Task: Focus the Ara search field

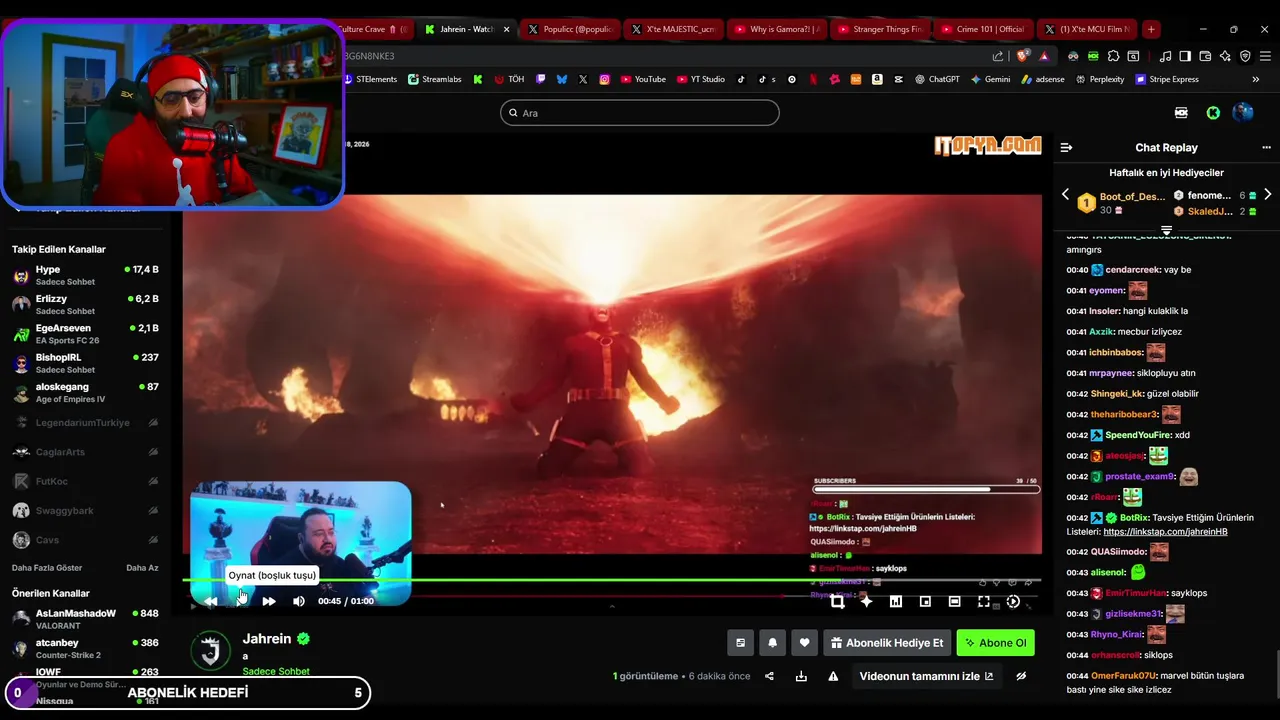Action: pyautogui.click(x=640, y=113)
